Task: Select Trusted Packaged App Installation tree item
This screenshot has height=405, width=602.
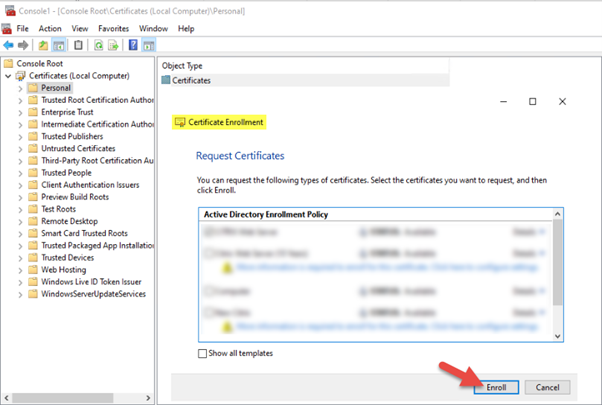Action: (x=98, y=245)
